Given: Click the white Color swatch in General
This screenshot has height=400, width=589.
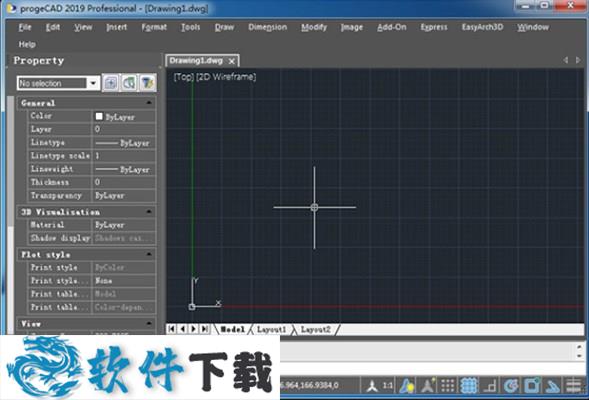Looking at the screenshot, I should tap(99, 116).
